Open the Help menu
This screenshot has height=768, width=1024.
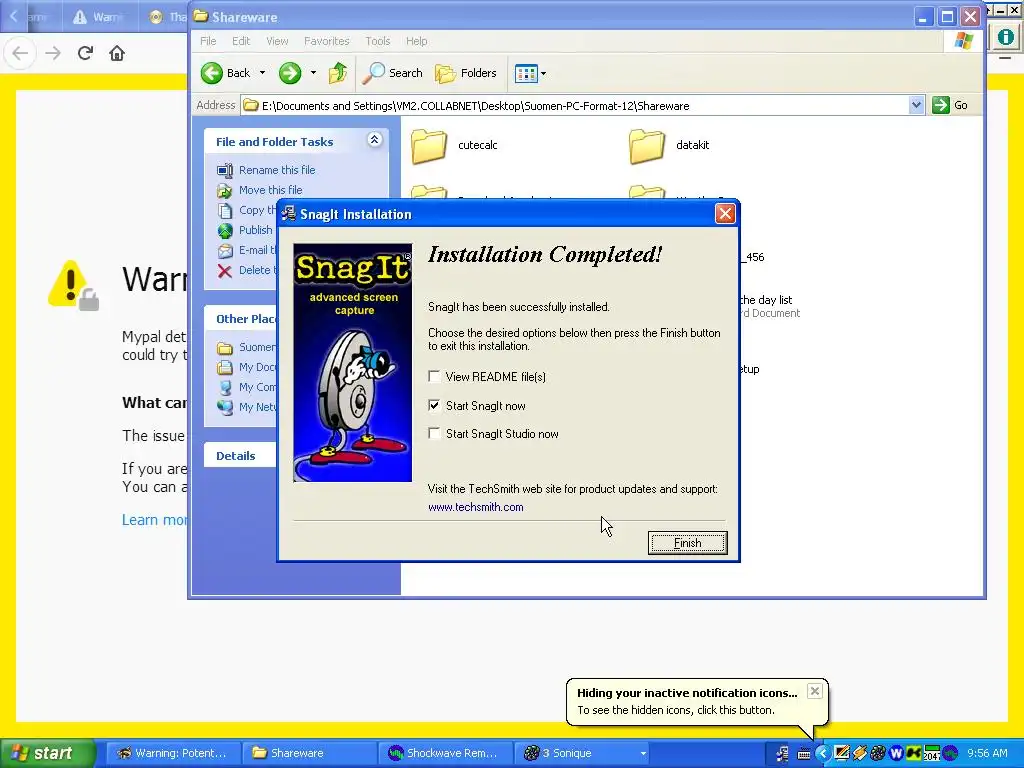417,41
